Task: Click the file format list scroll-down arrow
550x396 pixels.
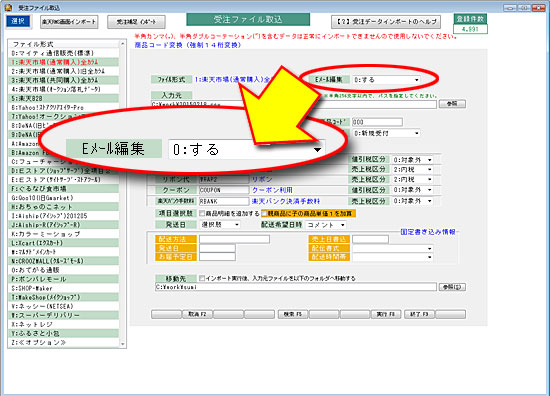Action: [122, 344]
